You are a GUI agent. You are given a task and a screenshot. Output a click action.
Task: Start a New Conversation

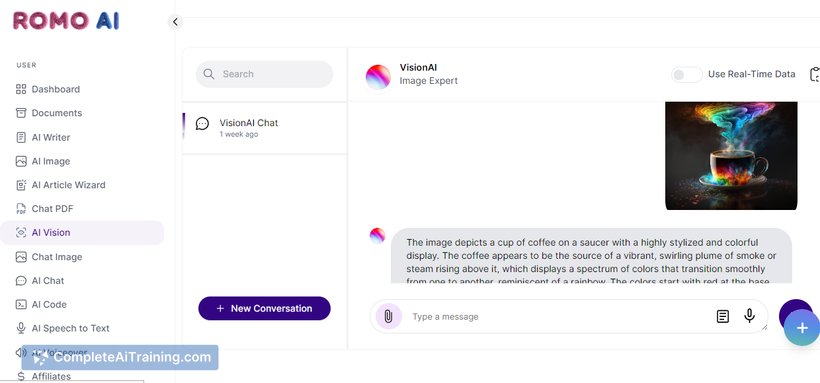point(264,308)
